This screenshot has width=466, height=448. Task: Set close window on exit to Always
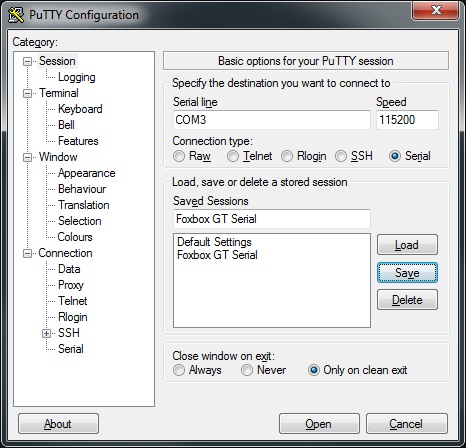click(179, 370)
